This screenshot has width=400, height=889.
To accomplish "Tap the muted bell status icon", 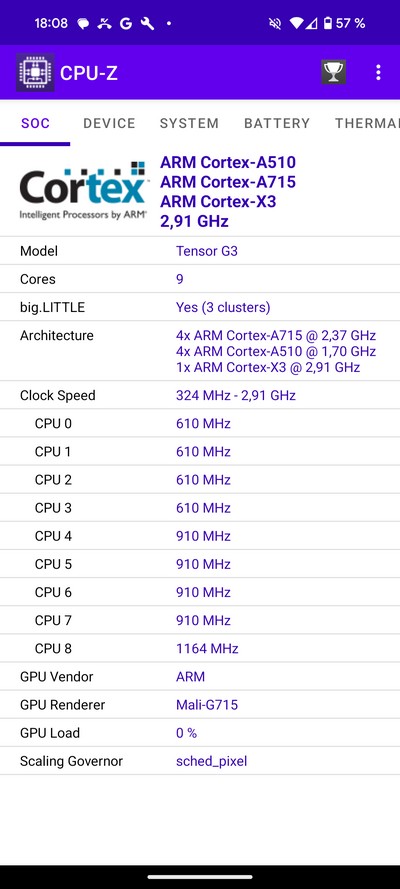I will [276, 23].
